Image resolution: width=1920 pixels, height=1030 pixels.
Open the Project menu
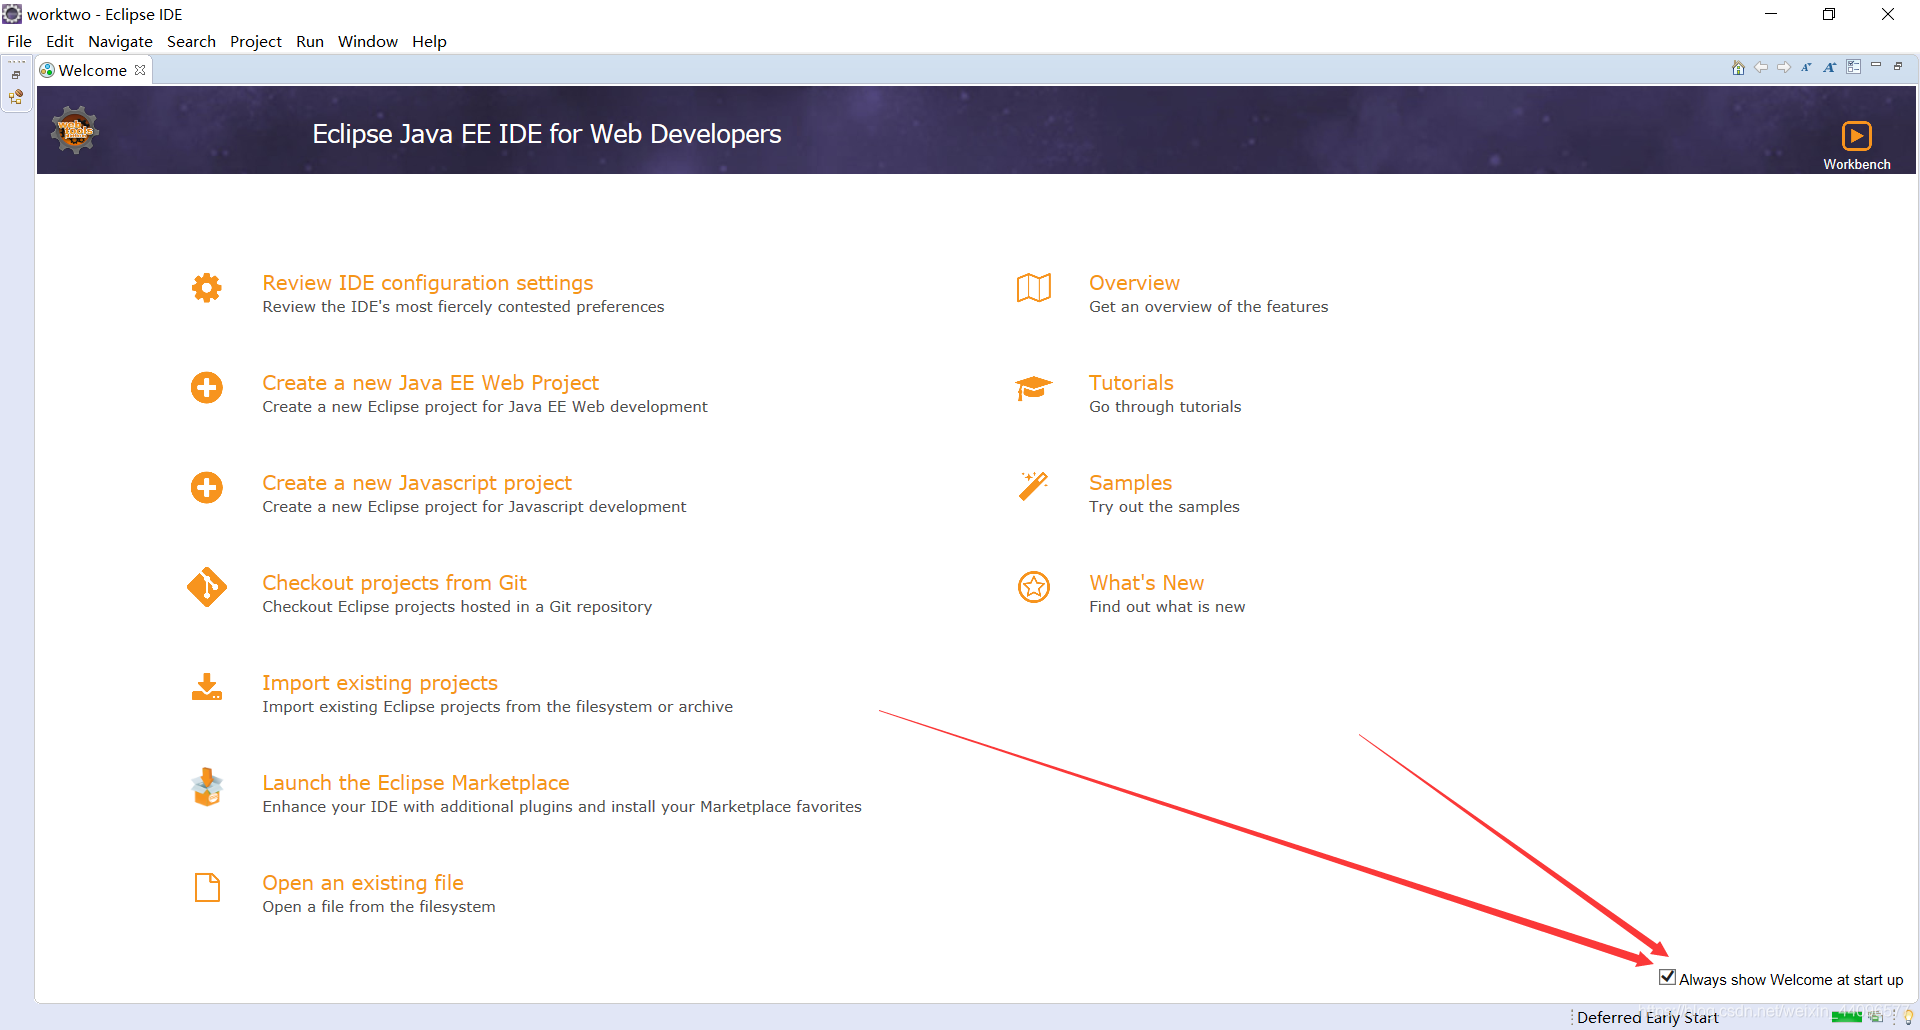(x=256, y=41)
